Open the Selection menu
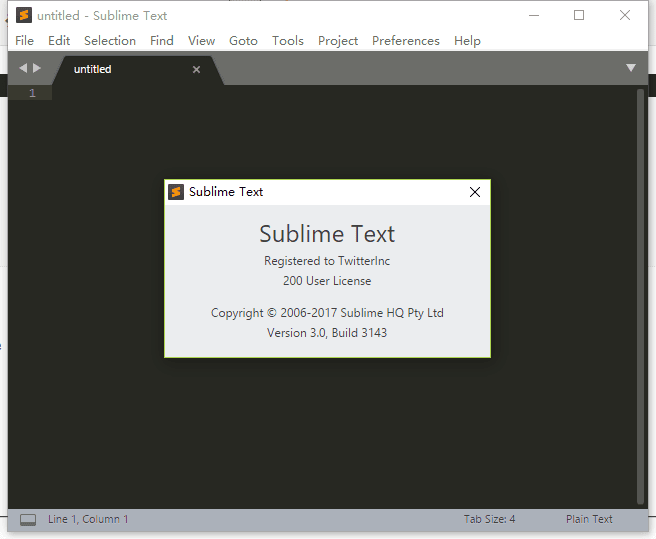The height and width of the screenshot is (539, 656). (110, 41)
